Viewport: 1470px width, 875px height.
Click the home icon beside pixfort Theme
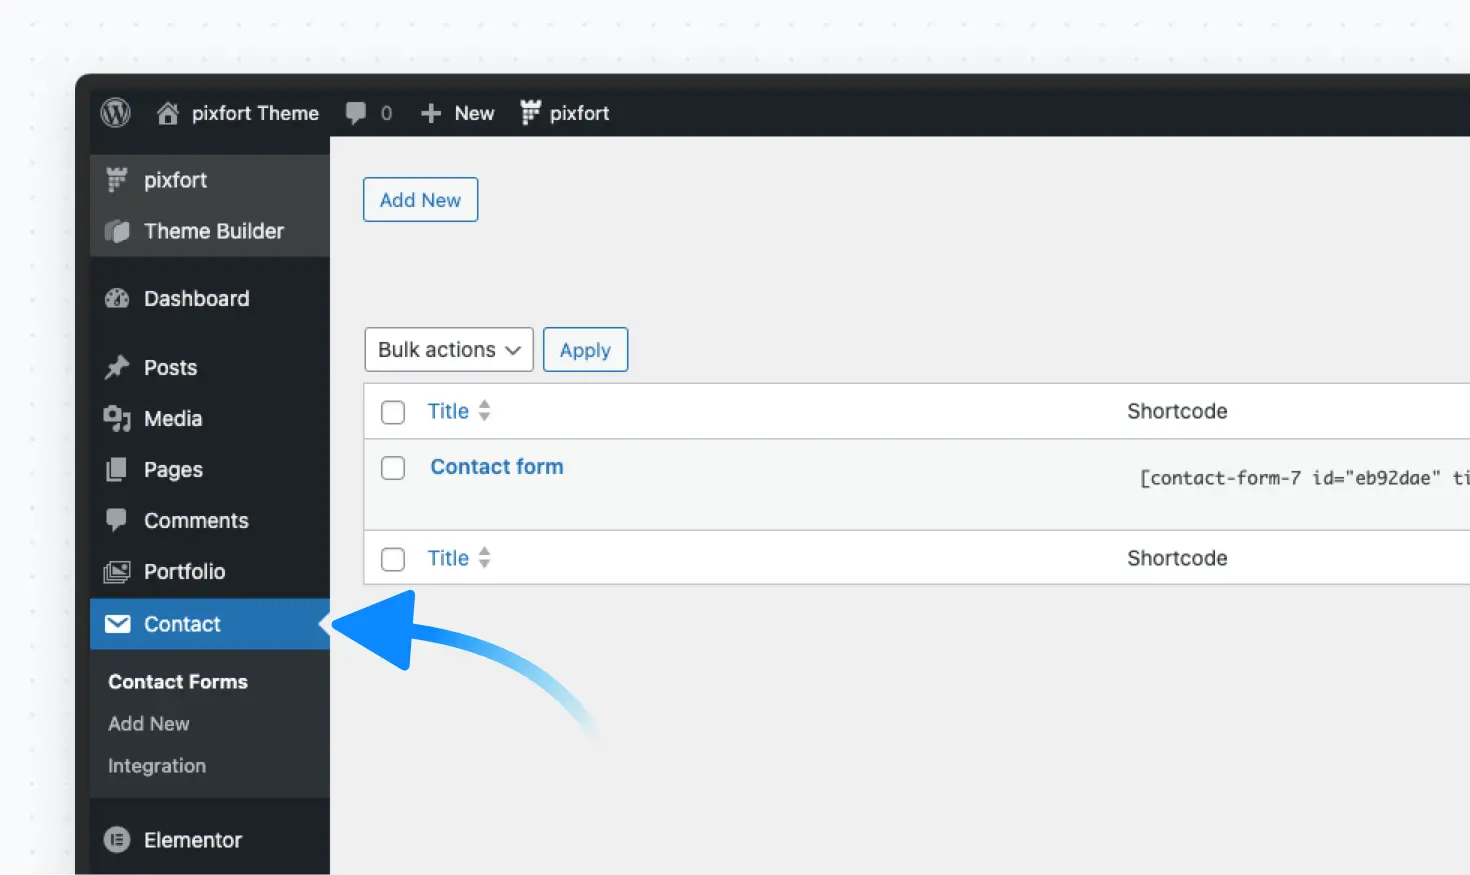(x=168, y=113)
